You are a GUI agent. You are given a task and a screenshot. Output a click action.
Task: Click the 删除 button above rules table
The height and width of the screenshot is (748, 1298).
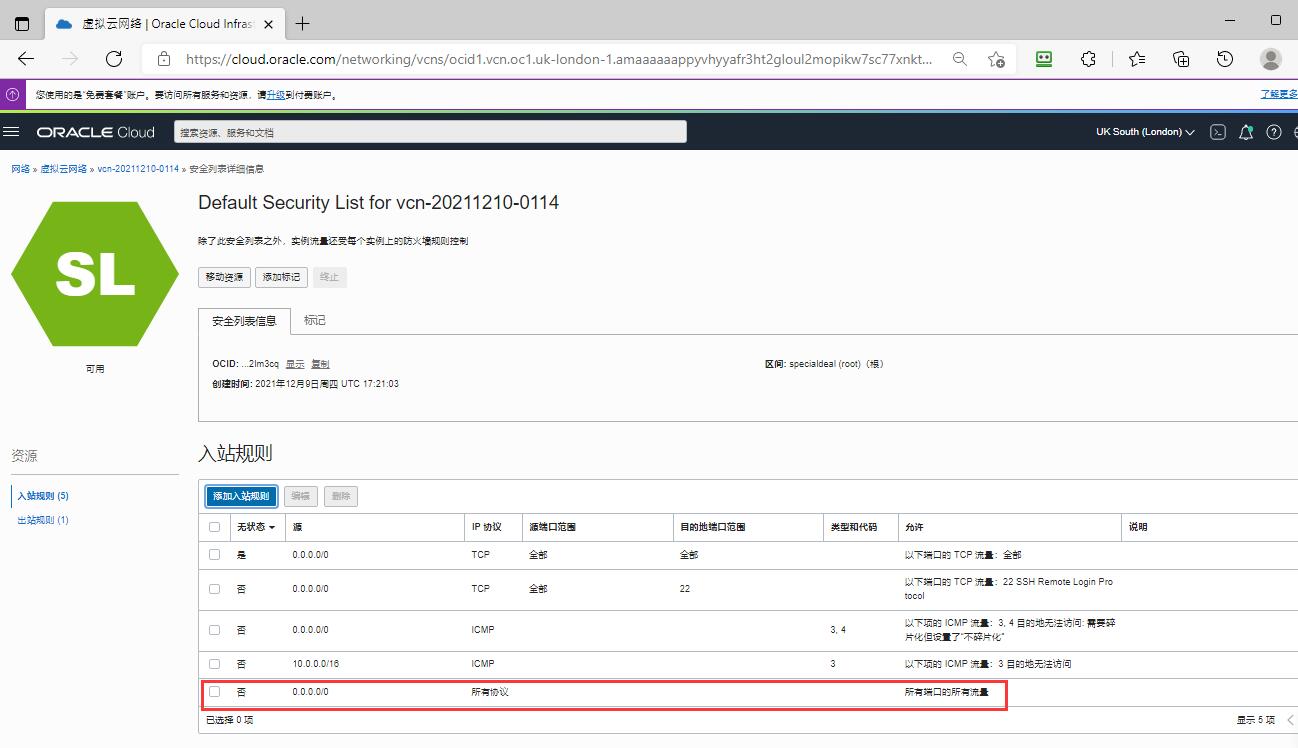click(x=341, y=496)
